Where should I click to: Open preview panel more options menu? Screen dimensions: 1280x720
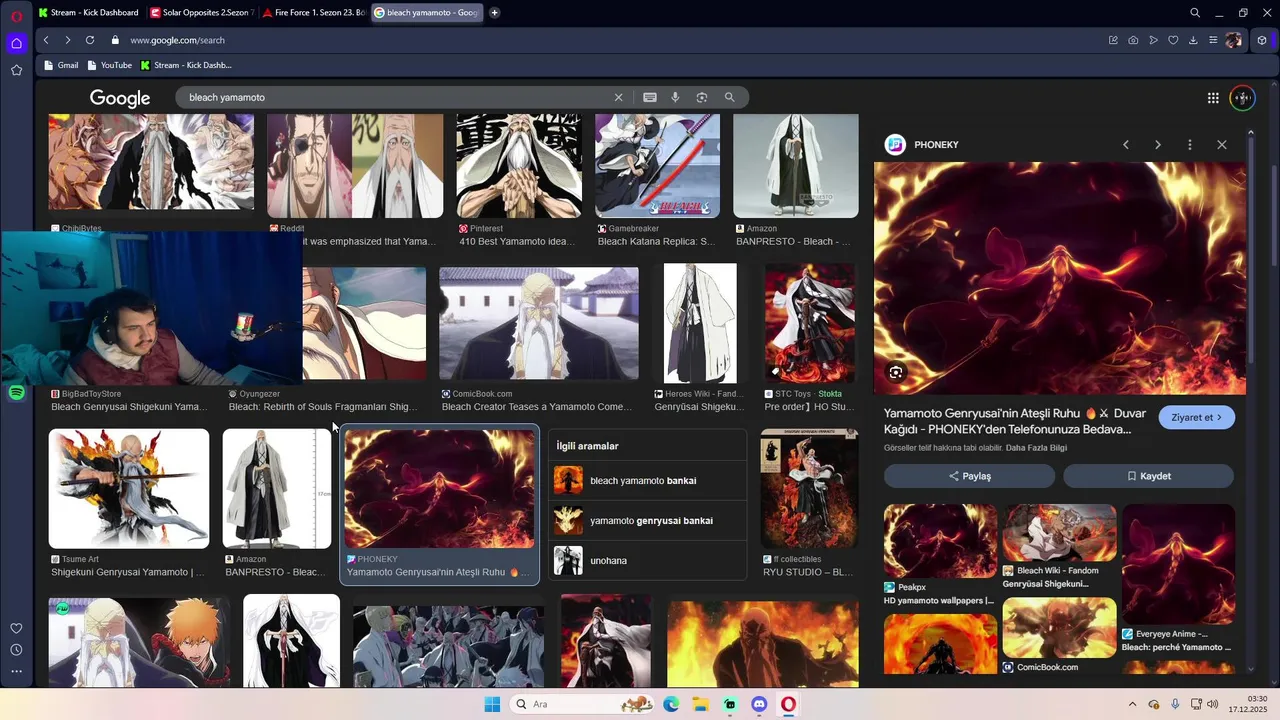point(1190,145)
